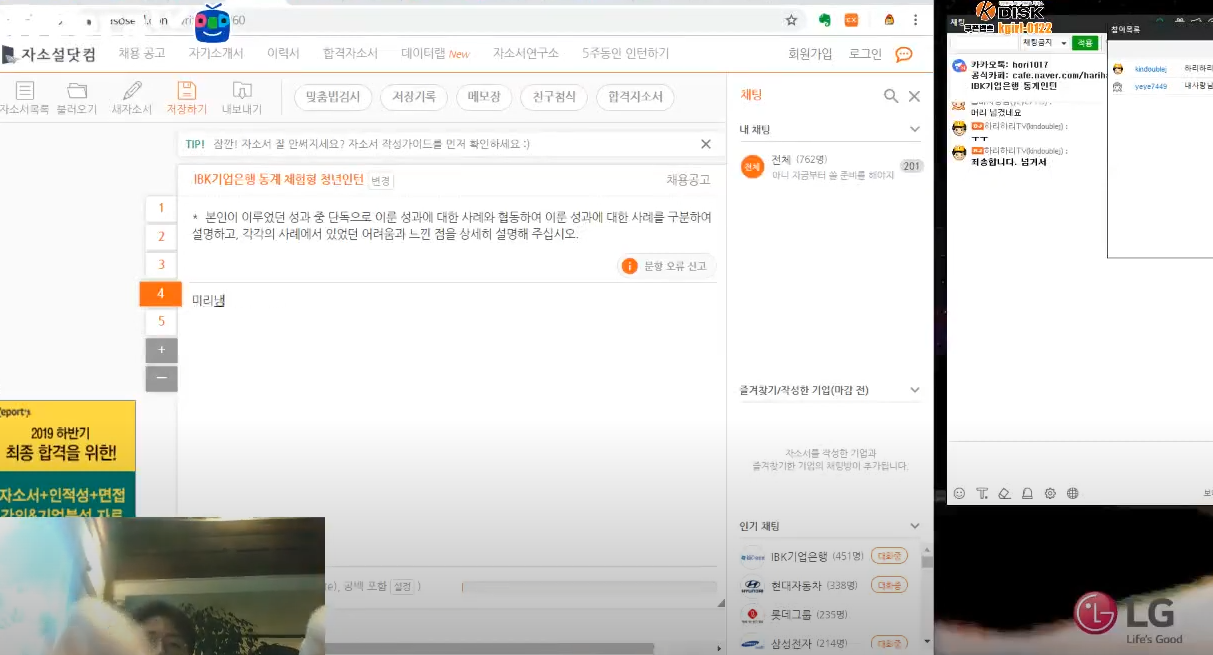Click the 메모장 notepad button
Screen dimensions: 1213x655
(485, 97)
